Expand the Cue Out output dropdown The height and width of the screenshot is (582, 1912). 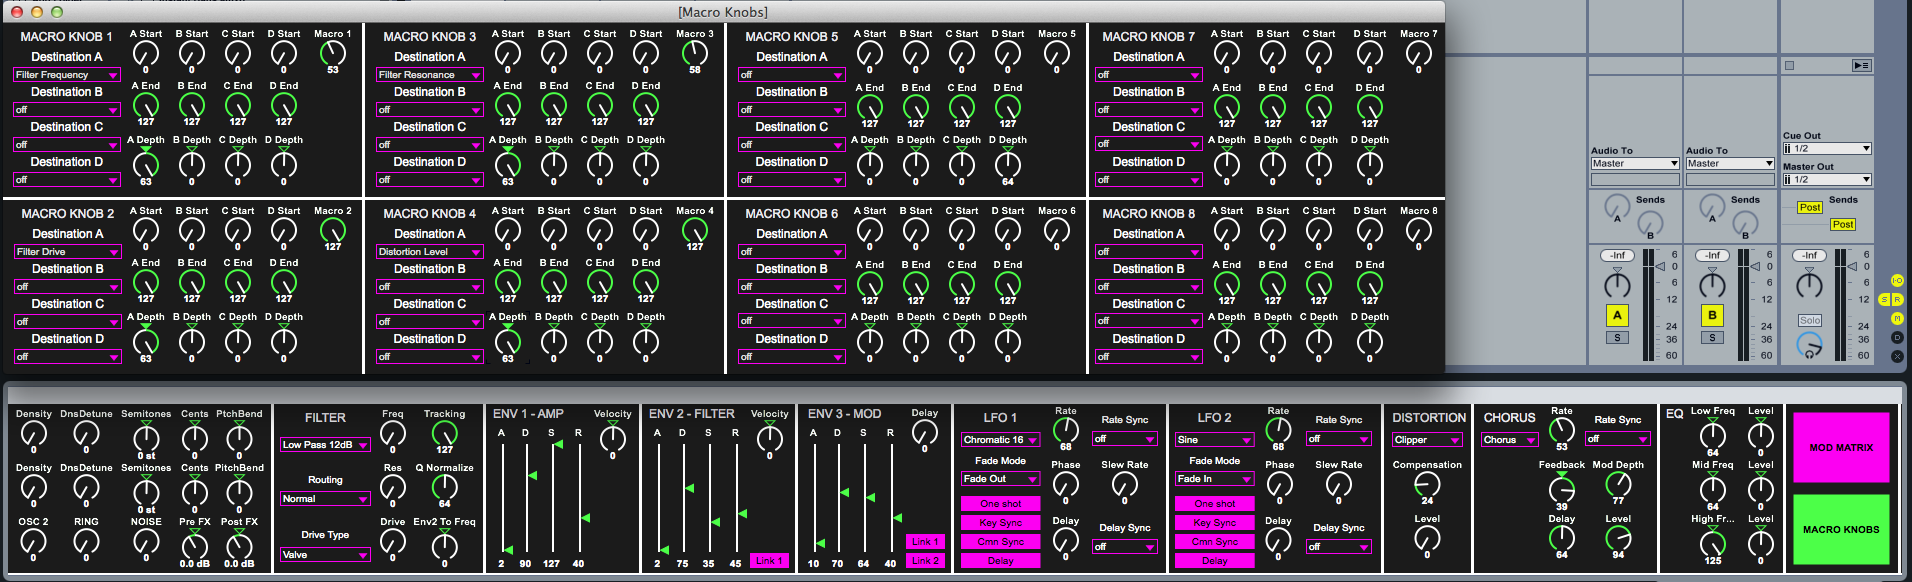click(1826, 149)
